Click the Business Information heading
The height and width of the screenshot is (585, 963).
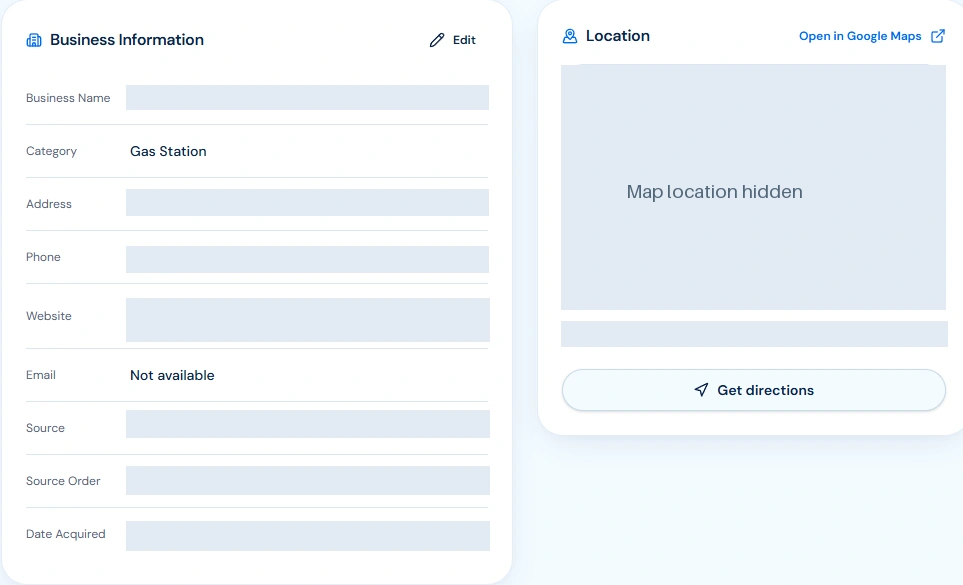(x=127, y=40)
